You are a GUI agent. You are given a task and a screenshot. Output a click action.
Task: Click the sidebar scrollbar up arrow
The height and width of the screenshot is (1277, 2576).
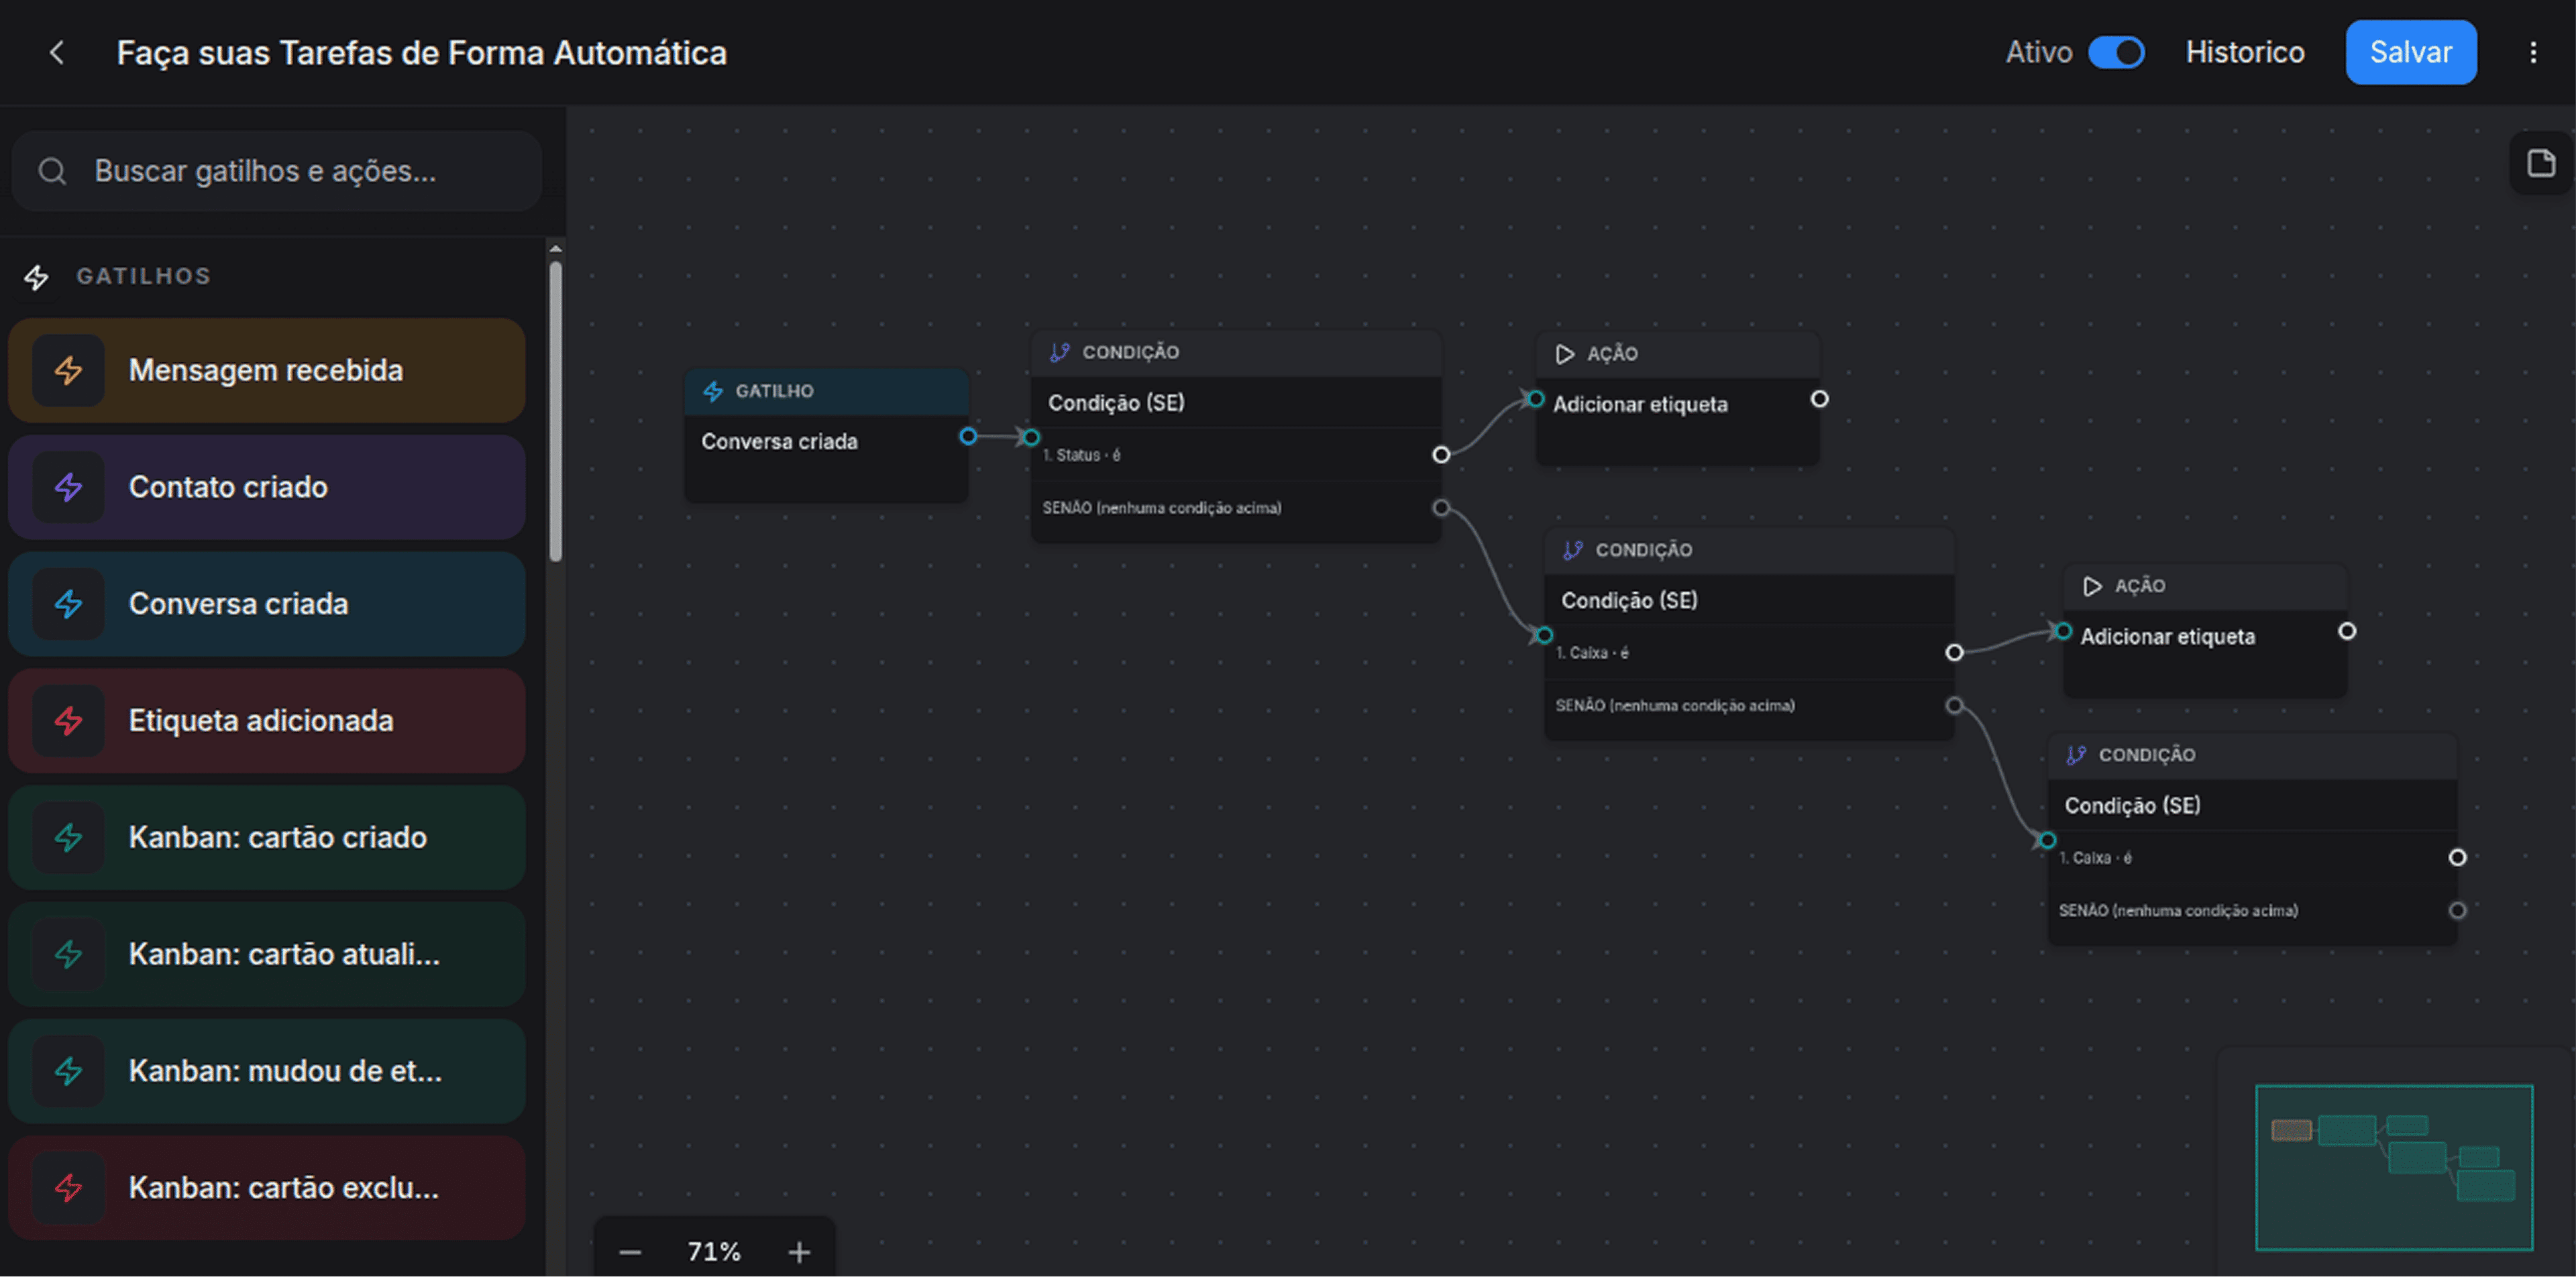[x=555, y=248]
